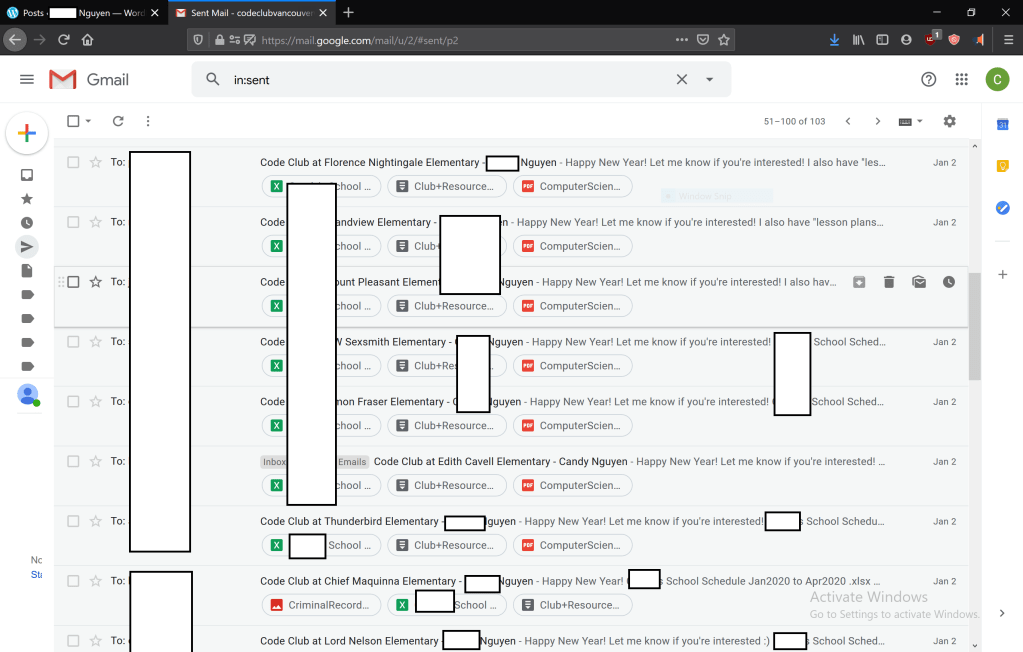Open Google apps grid launcher
The width and height of the screenshot is (1023, 652).
(961, 79)
